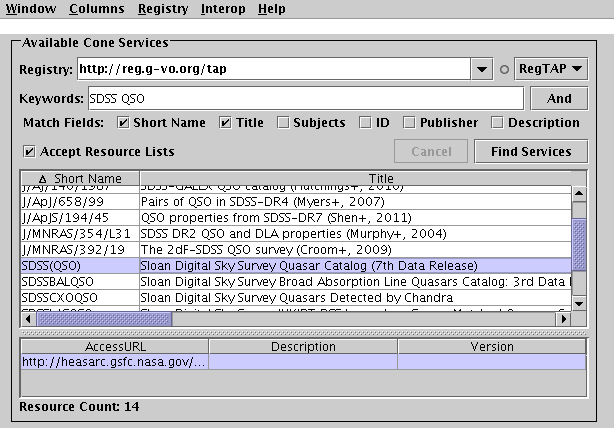Uncheck the Short Name match field

[124, 123]
